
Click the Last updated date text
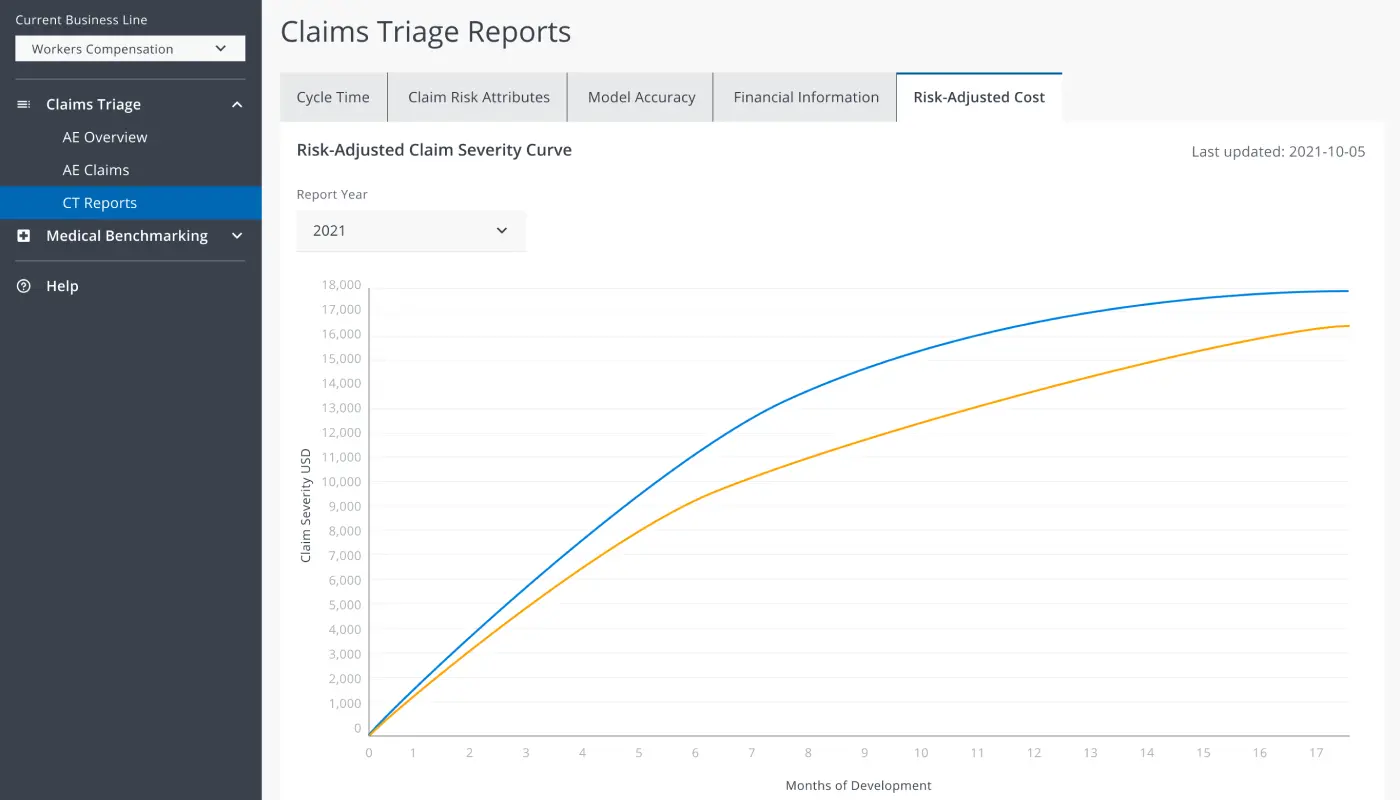[1279, 151]
